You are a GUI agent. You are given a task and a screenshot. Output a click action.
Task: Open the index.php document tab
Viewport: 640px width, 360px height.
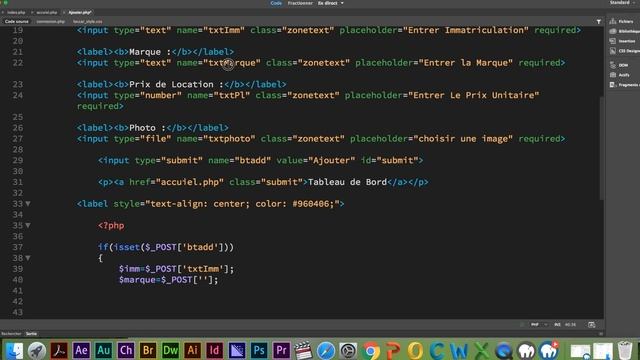pos(16,12)
